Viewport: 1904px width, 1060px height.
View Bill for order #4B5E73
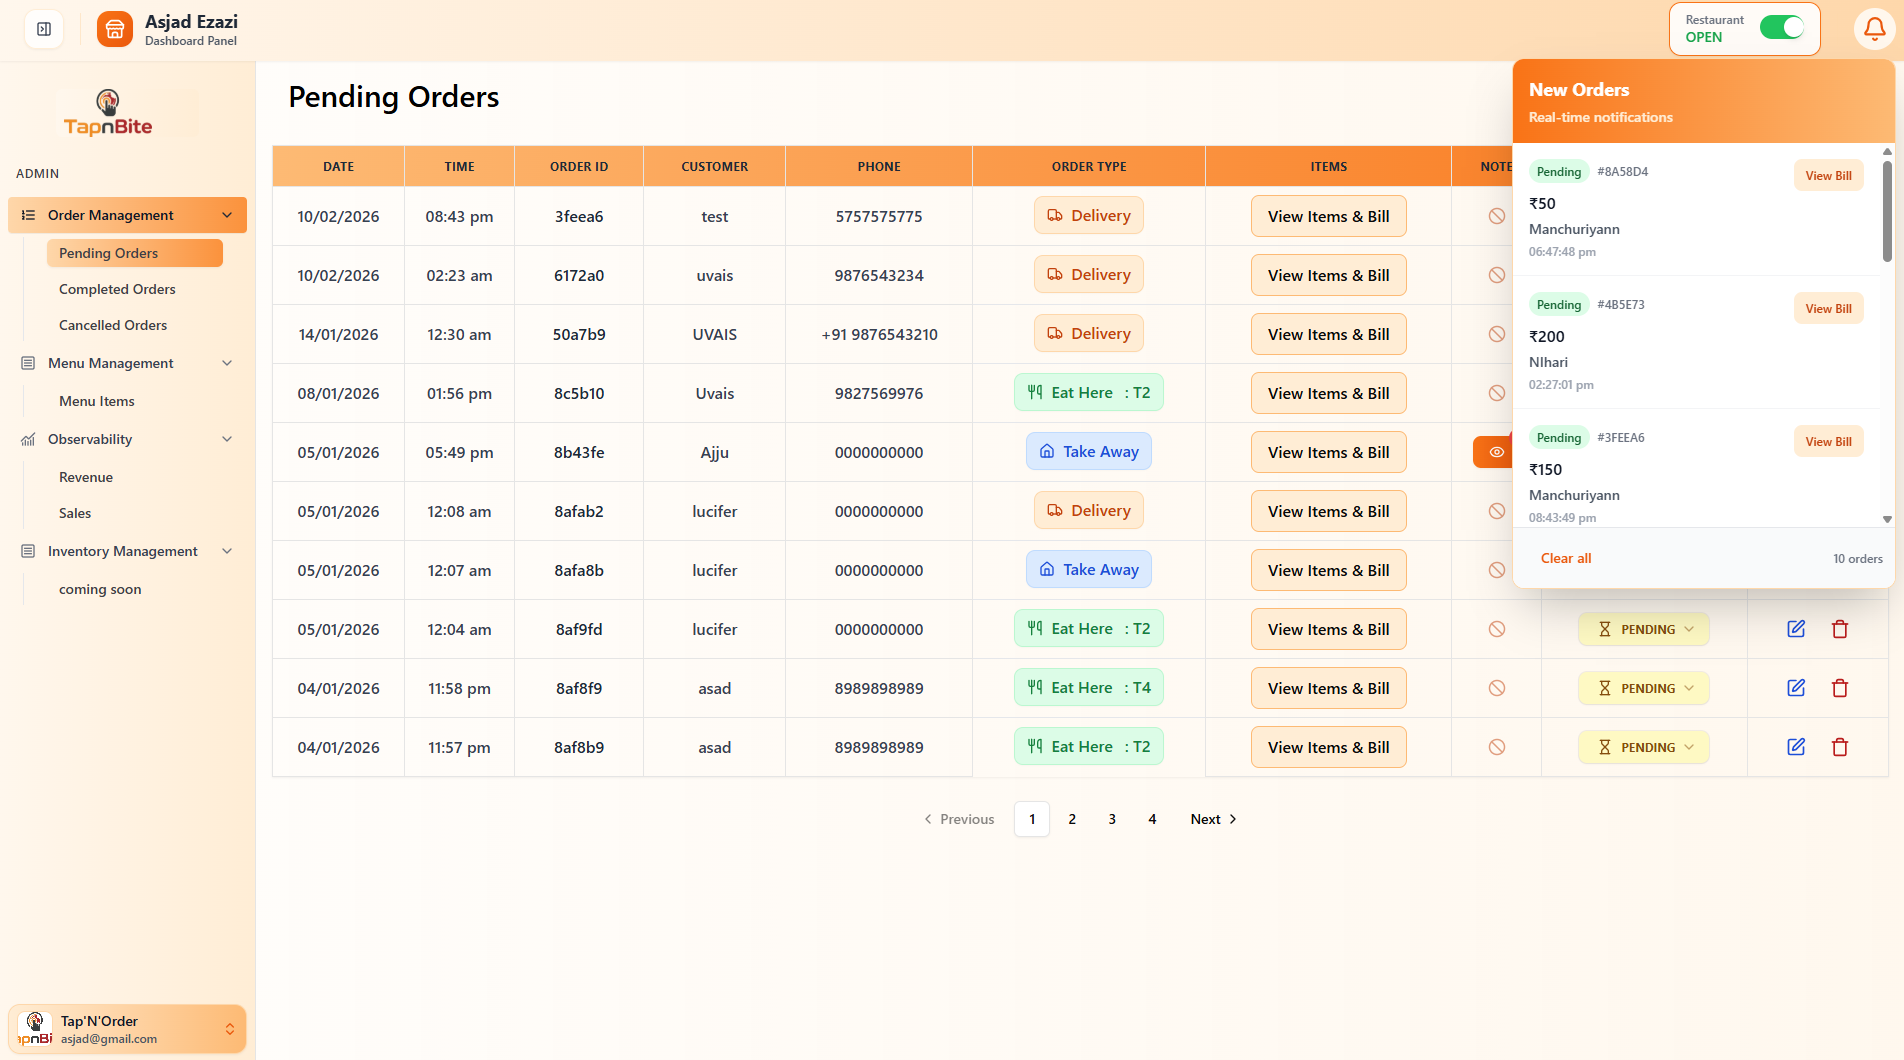[1828, 308]
